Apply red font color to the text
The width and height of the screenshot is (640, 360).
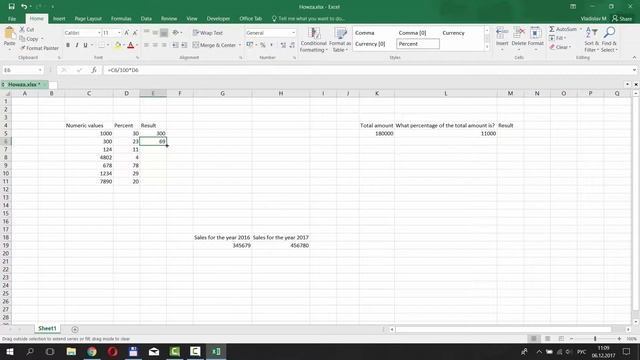131,45
